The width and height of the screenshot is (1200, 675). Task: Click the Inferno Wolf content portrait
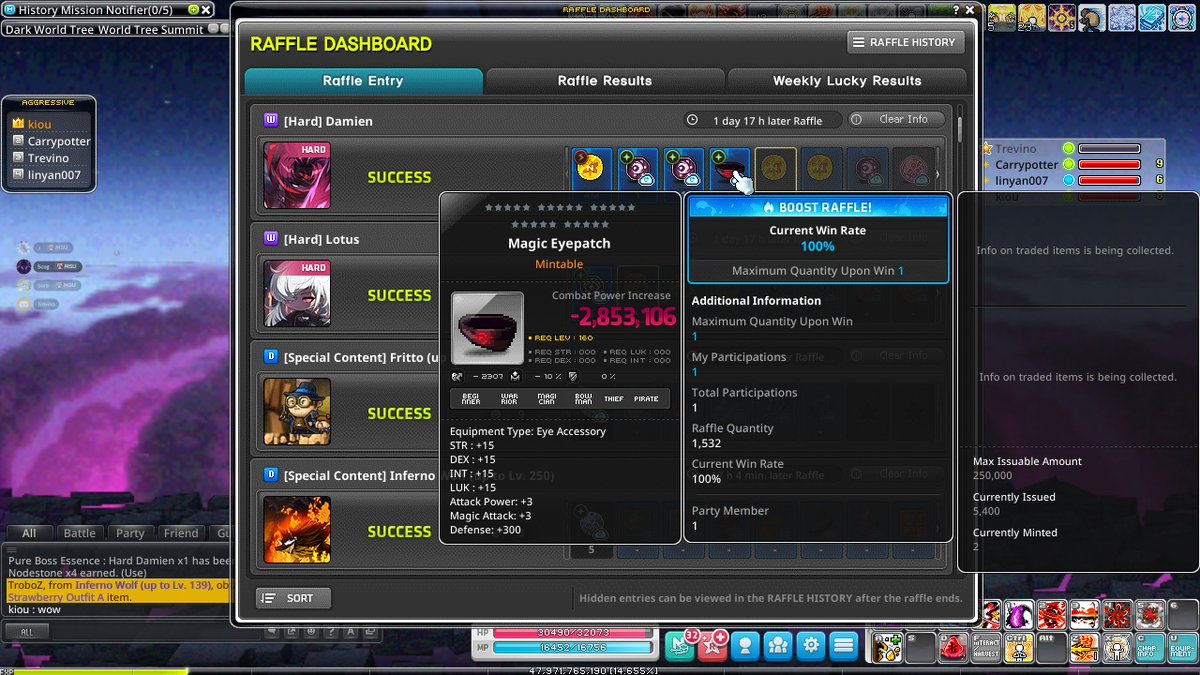click(297, 529)
